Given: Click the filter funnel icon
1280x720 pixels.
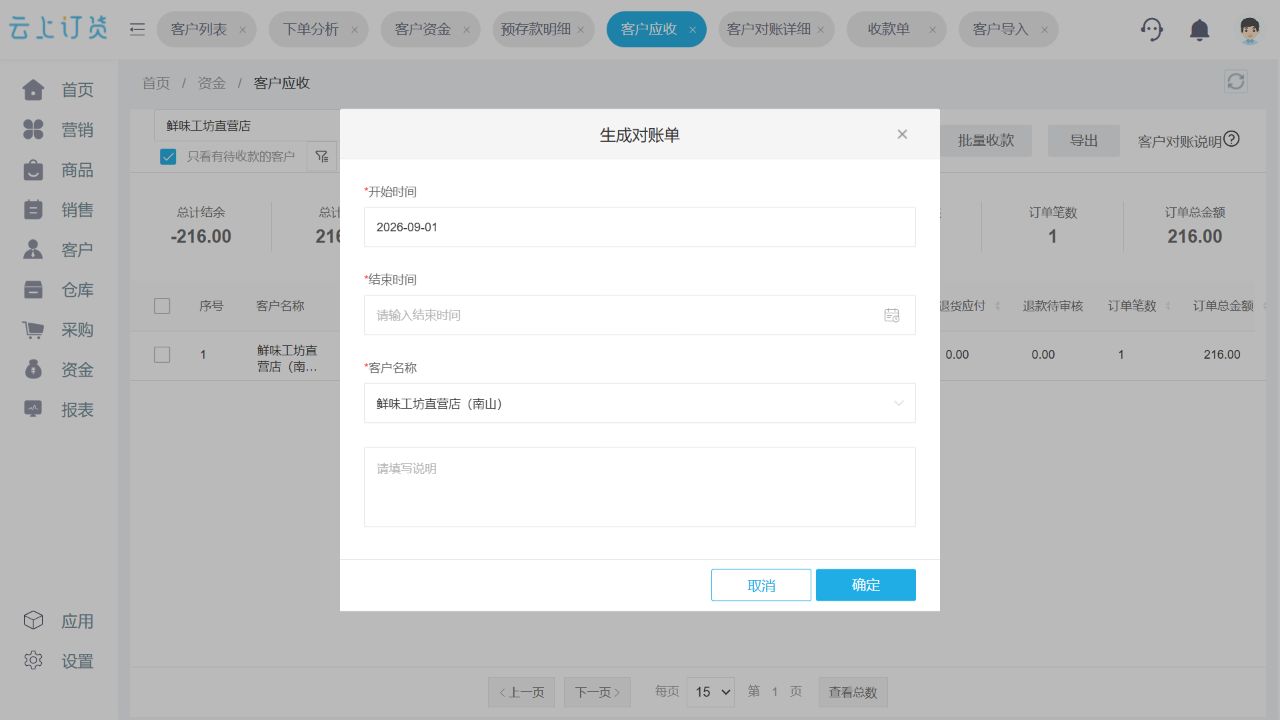Looking at the screenshot, I should click(x=321, y=156).
